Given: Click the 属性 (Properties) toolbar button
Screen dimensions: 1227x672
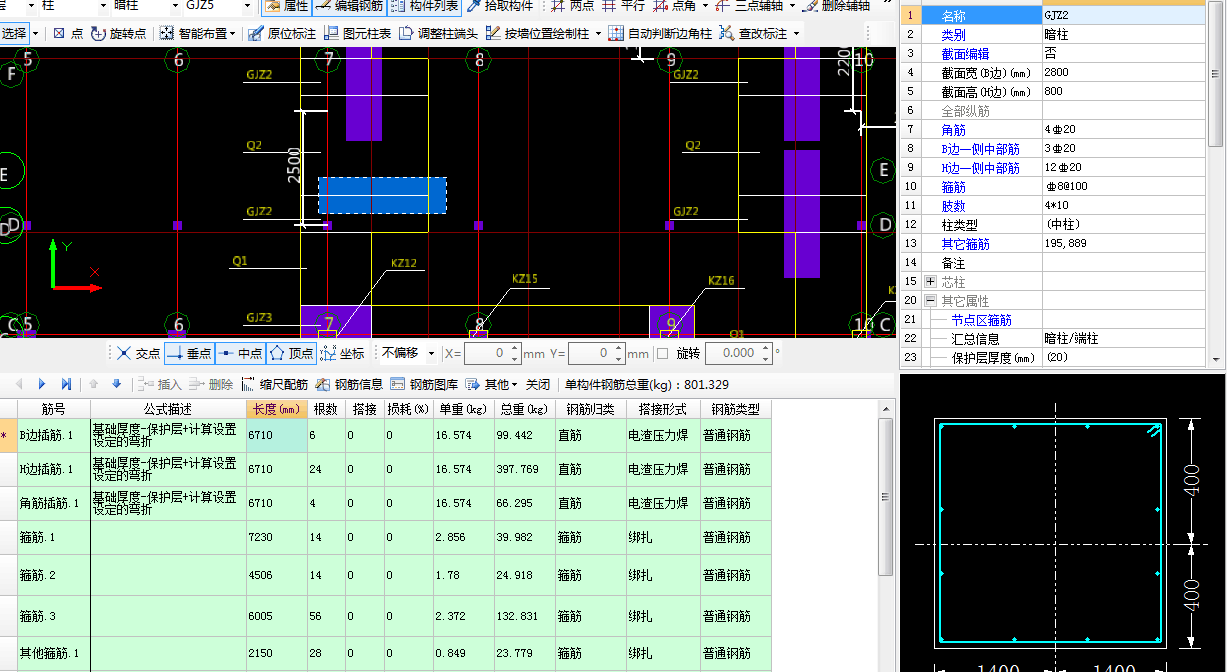Looking at the screenshot, I should [x=287, y=6].
